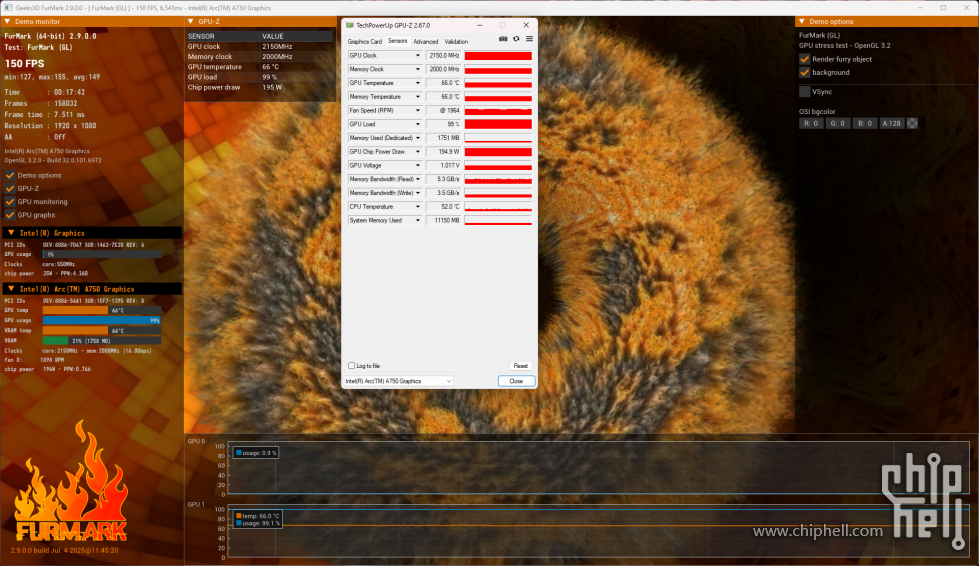Open the GPU Clock sensor dropdown
The height and width of the screenshot is (566, 979).
(x=418, y=56)
